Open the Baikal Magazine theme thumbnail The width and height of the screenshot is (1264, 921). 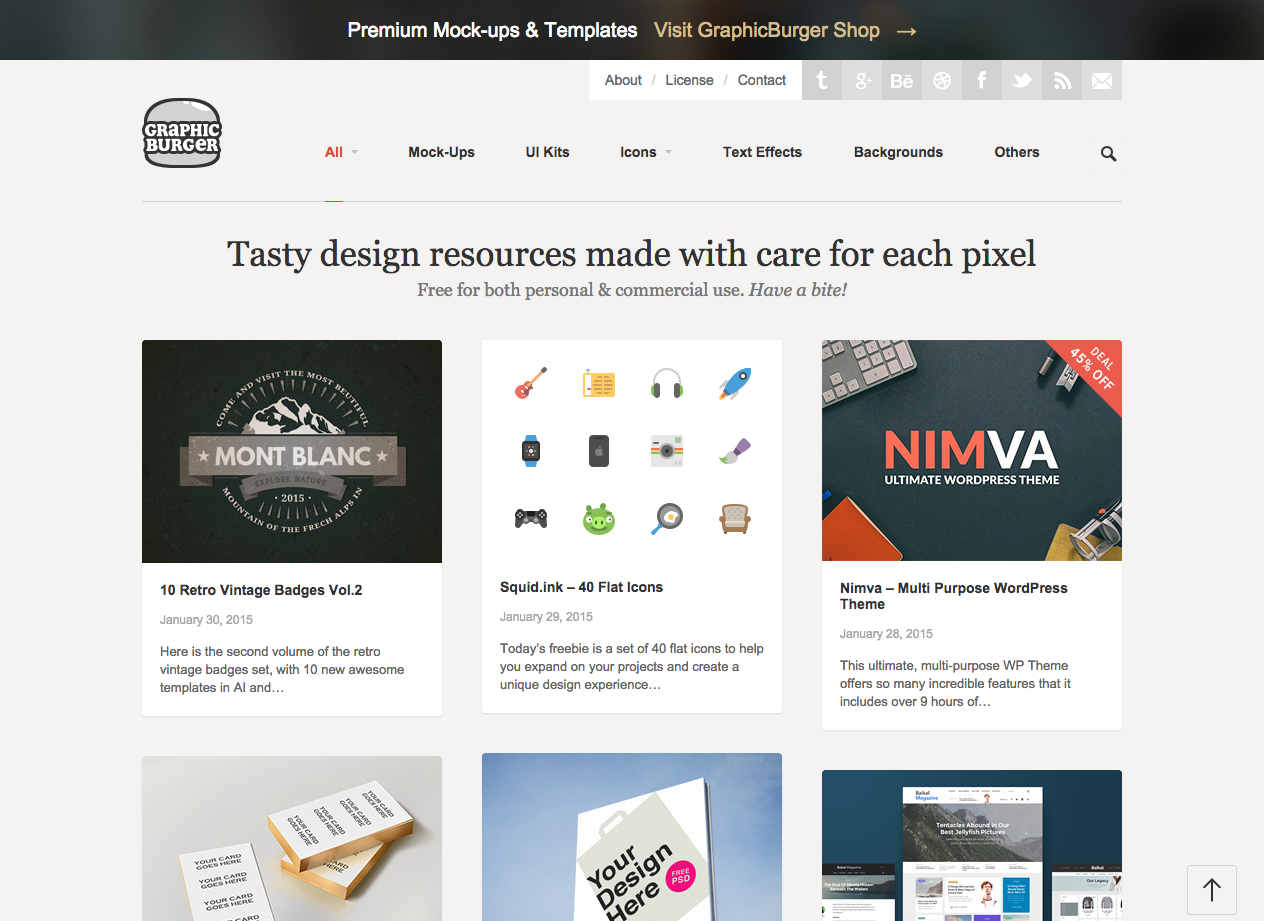[x=972, y=845]
